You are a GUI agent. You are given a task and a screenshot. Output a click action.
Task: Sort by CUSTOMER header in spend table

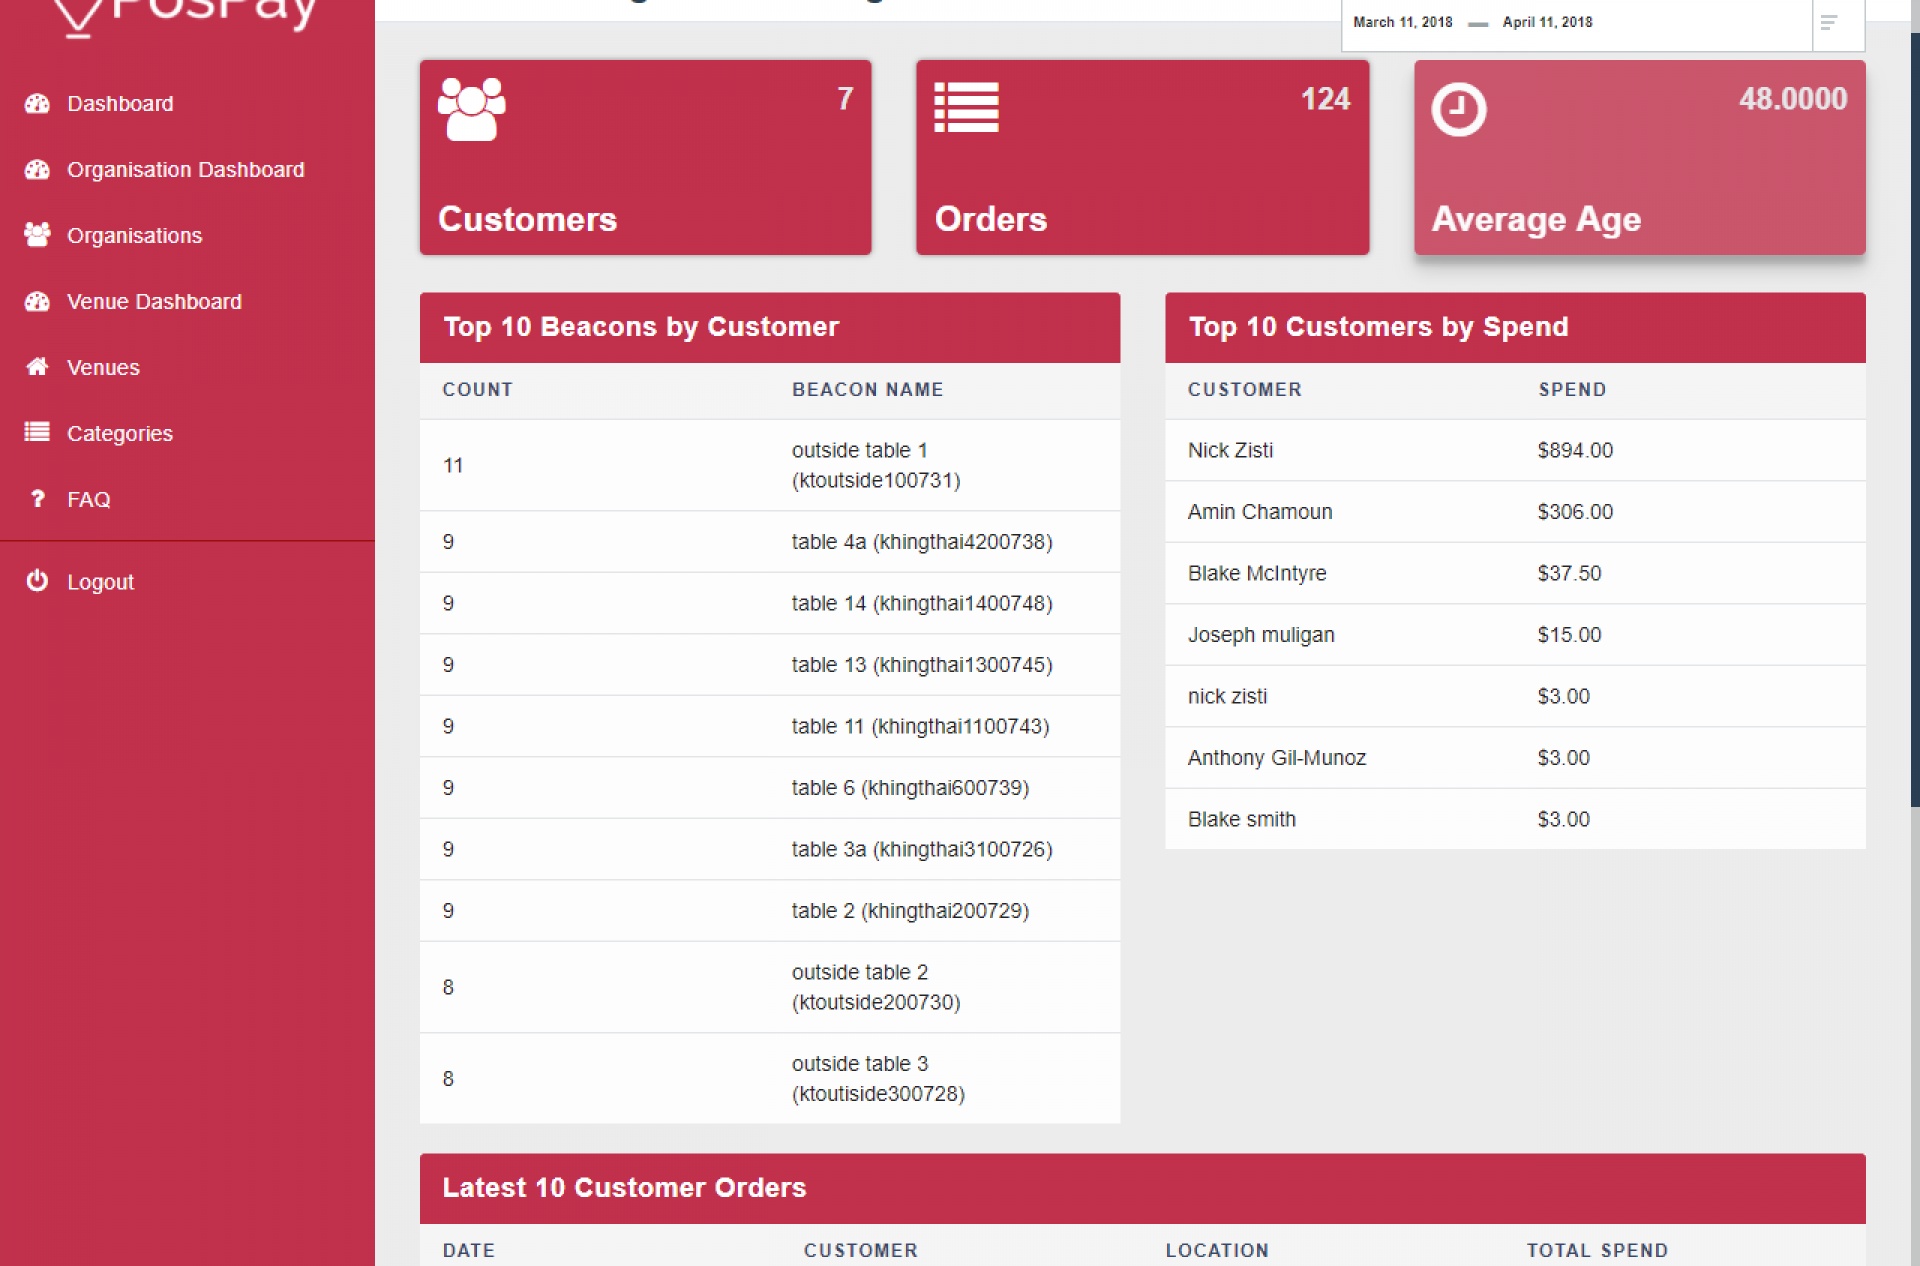click(1244, 389)
